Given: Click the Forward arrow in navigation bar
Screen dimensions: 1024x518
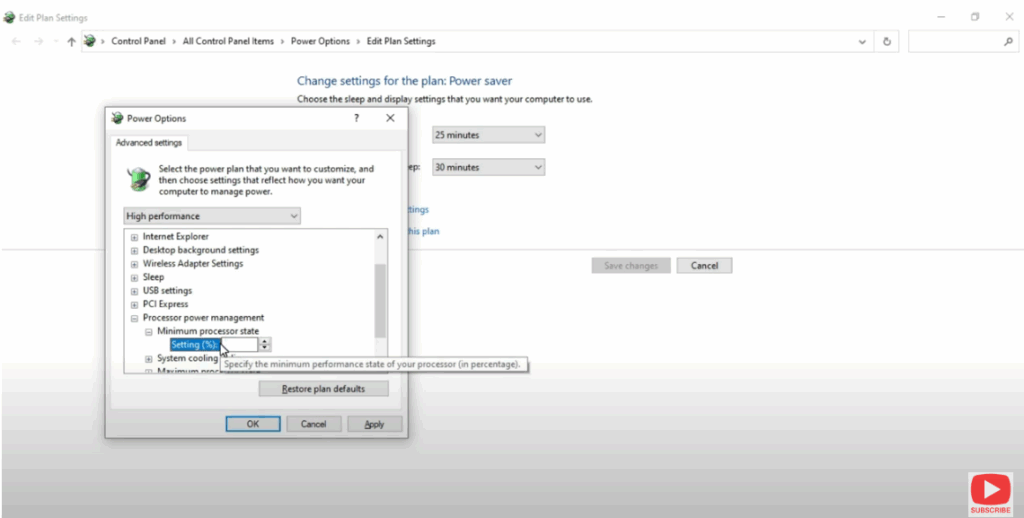Looking at the screenshot, I should coord(39,41).
